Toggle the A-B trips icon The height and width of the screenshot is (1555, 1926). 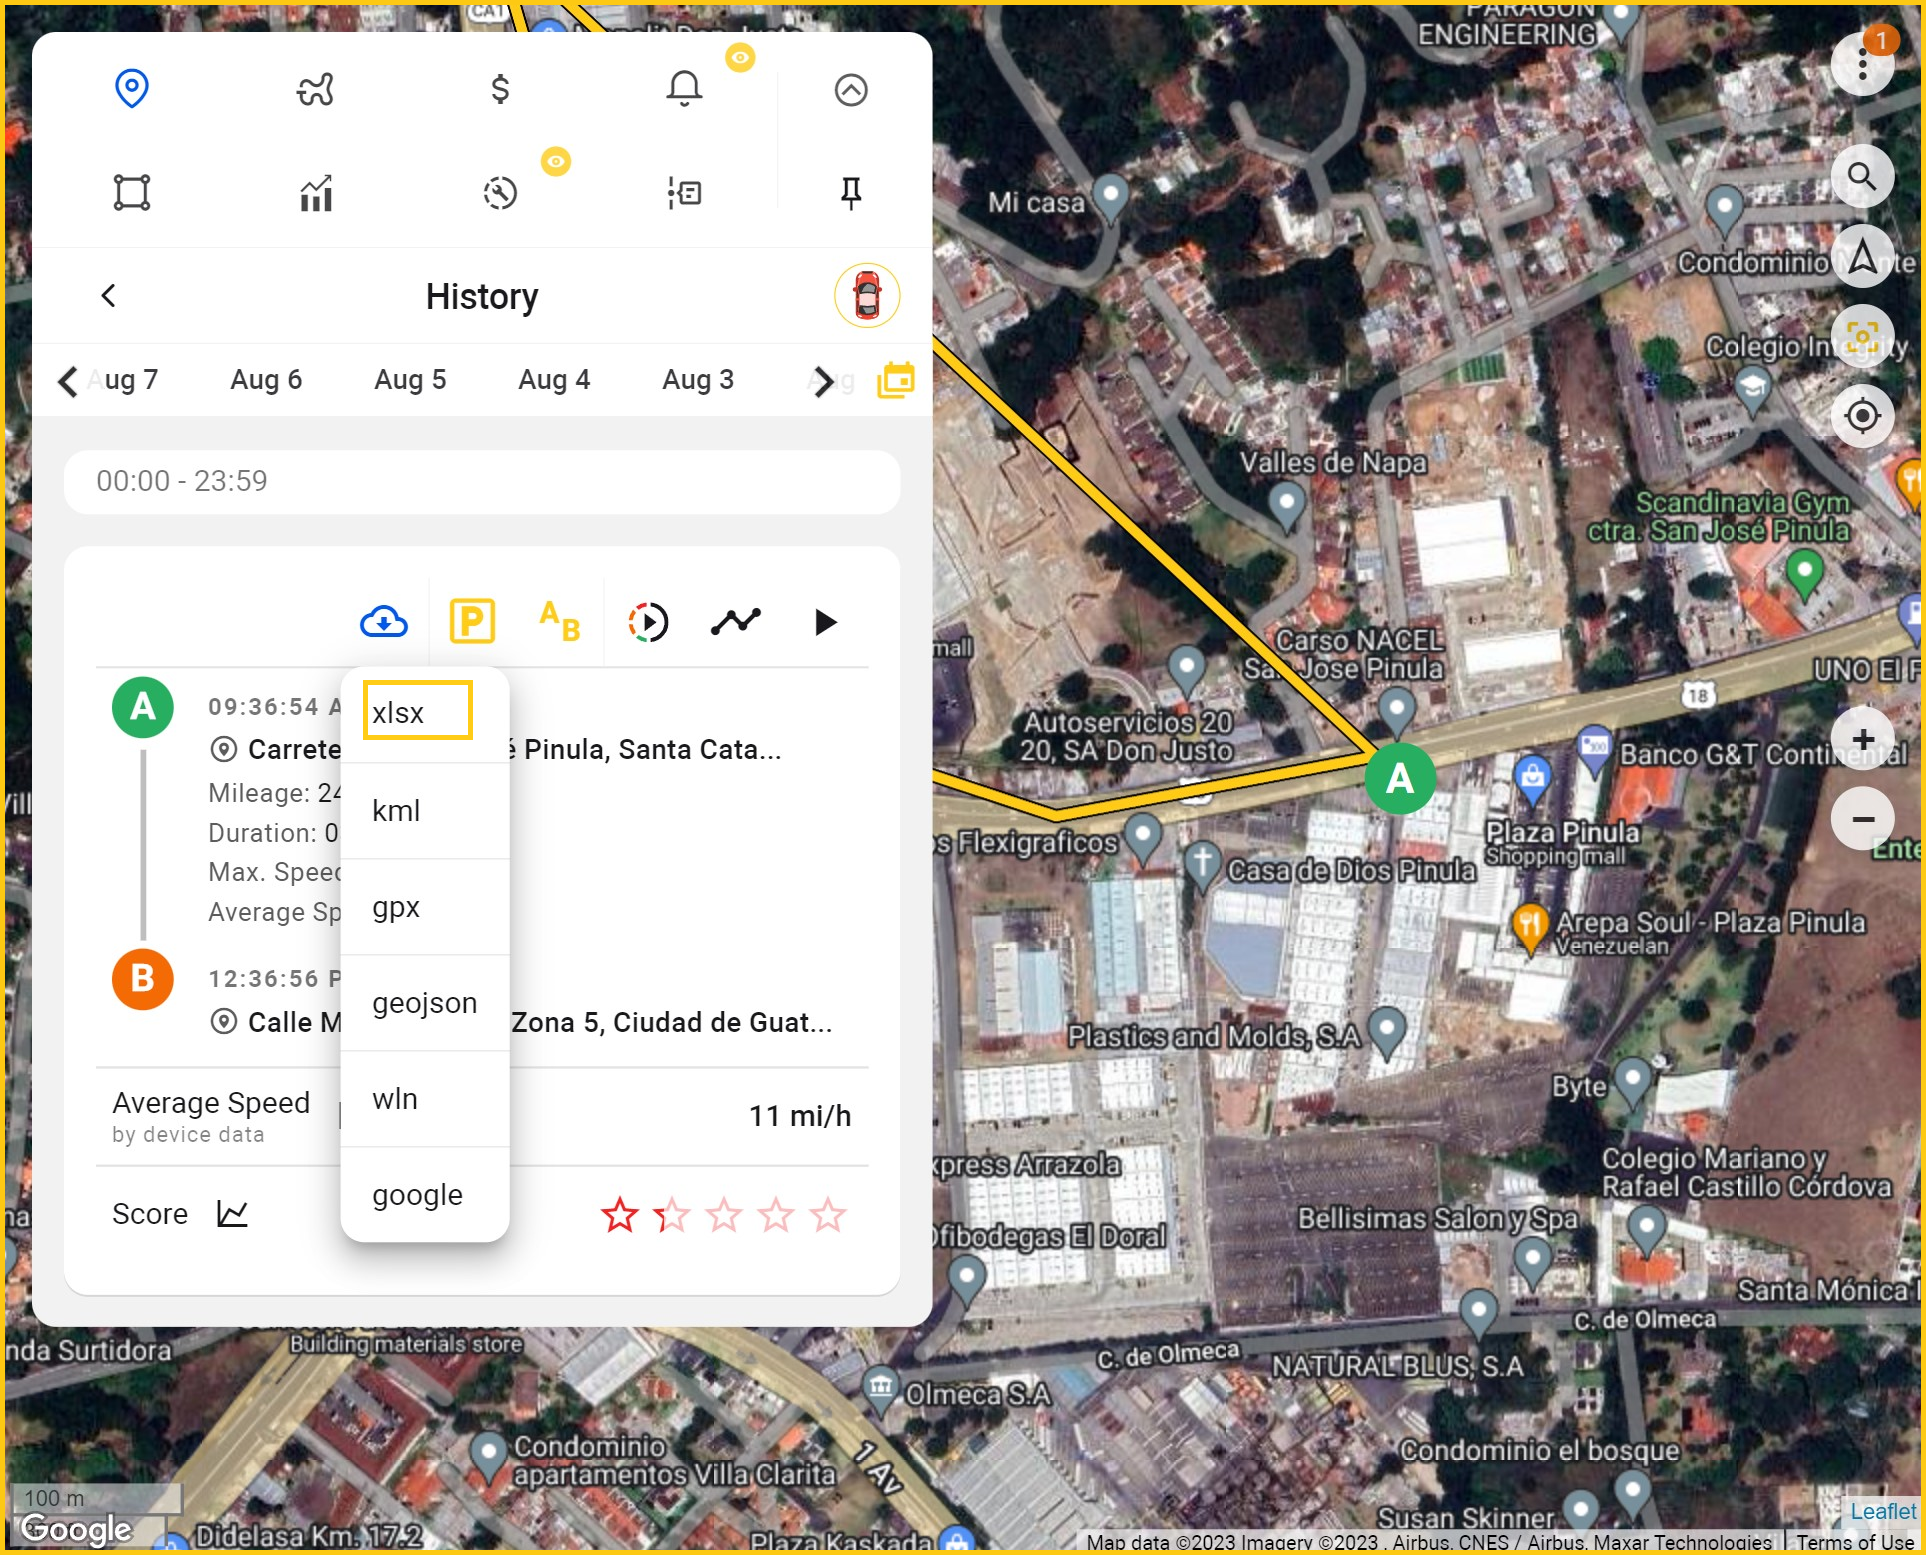(560, 621)
